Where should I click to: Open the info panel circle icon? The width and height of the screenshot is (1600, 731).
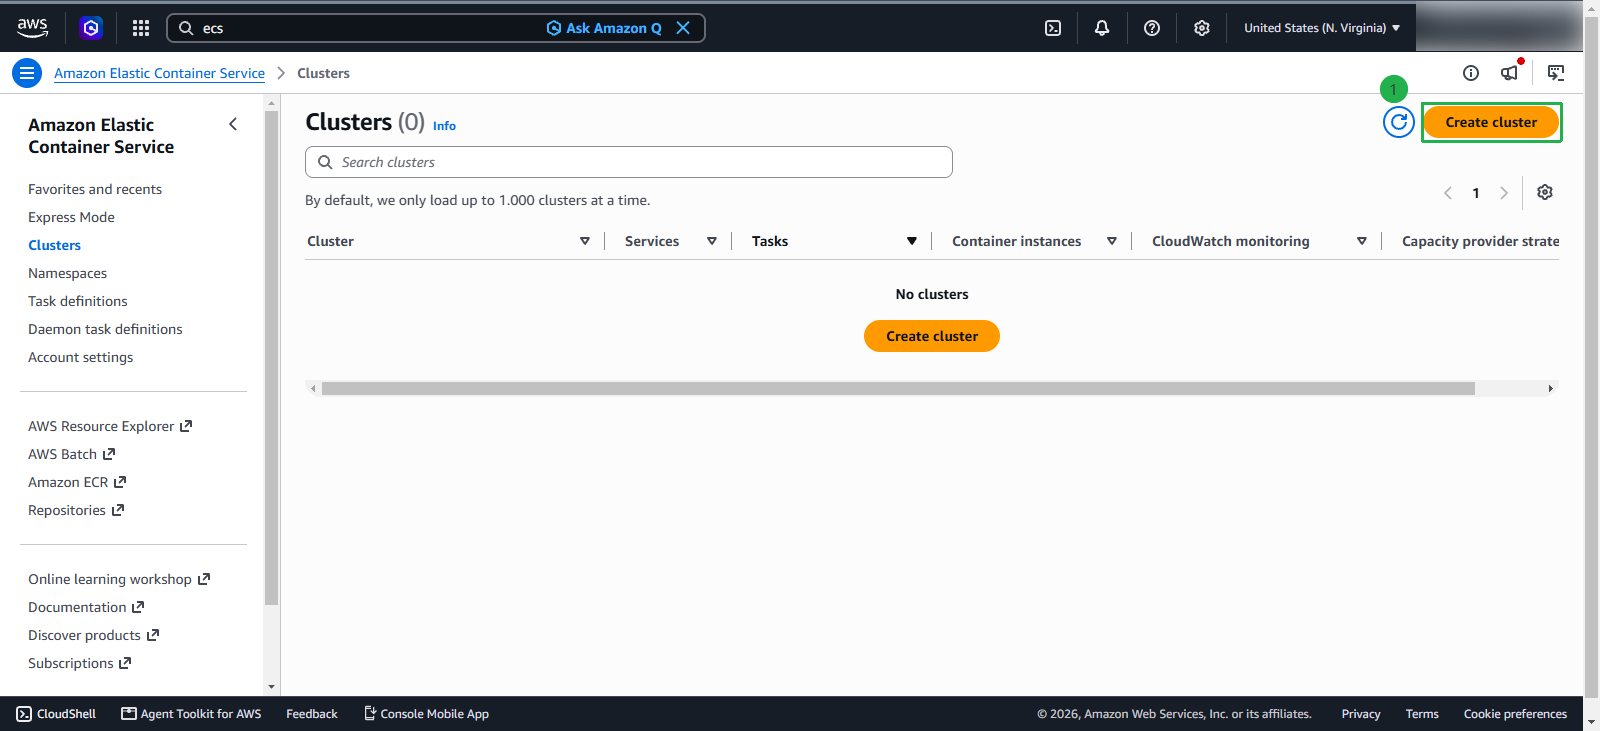pyautogui.click(x=1471, y=73)
